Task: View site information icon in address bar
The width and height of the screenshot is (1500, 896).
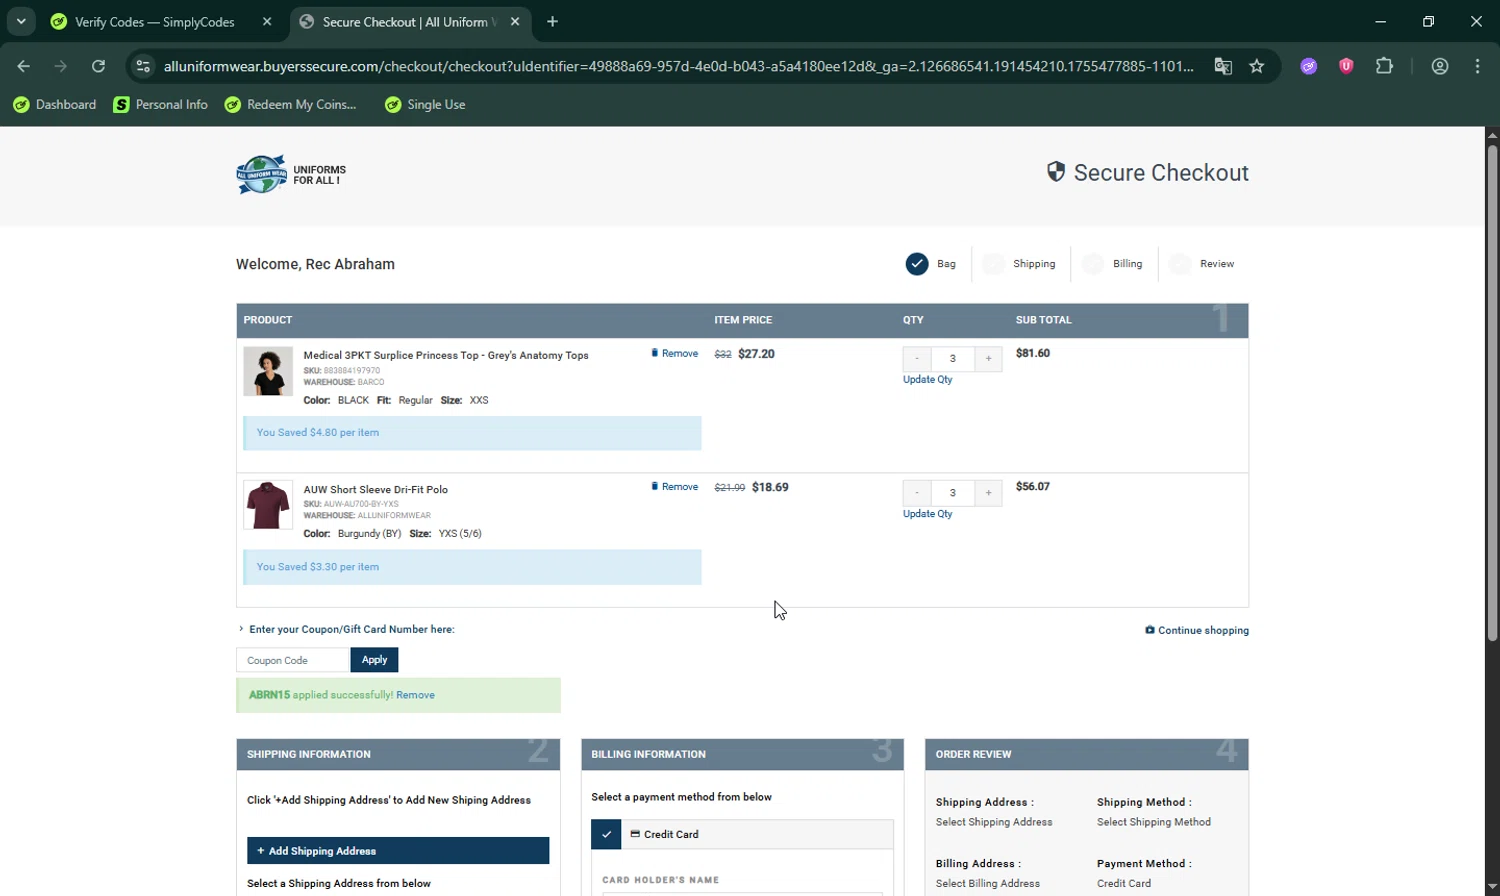Action: [x=143, y=66]
